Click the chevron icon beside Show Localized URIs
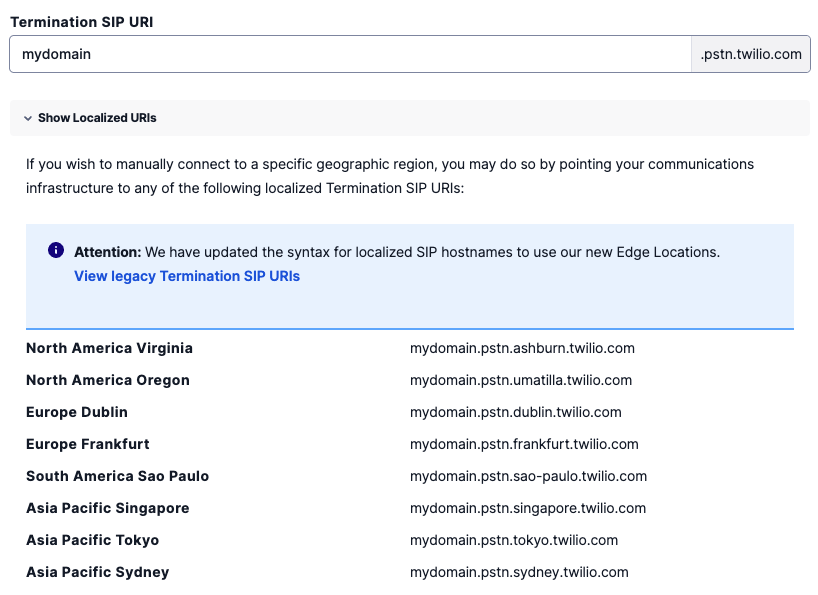This screenshot has height=595, width=818. pyautogui.click(x=28, y=118)
